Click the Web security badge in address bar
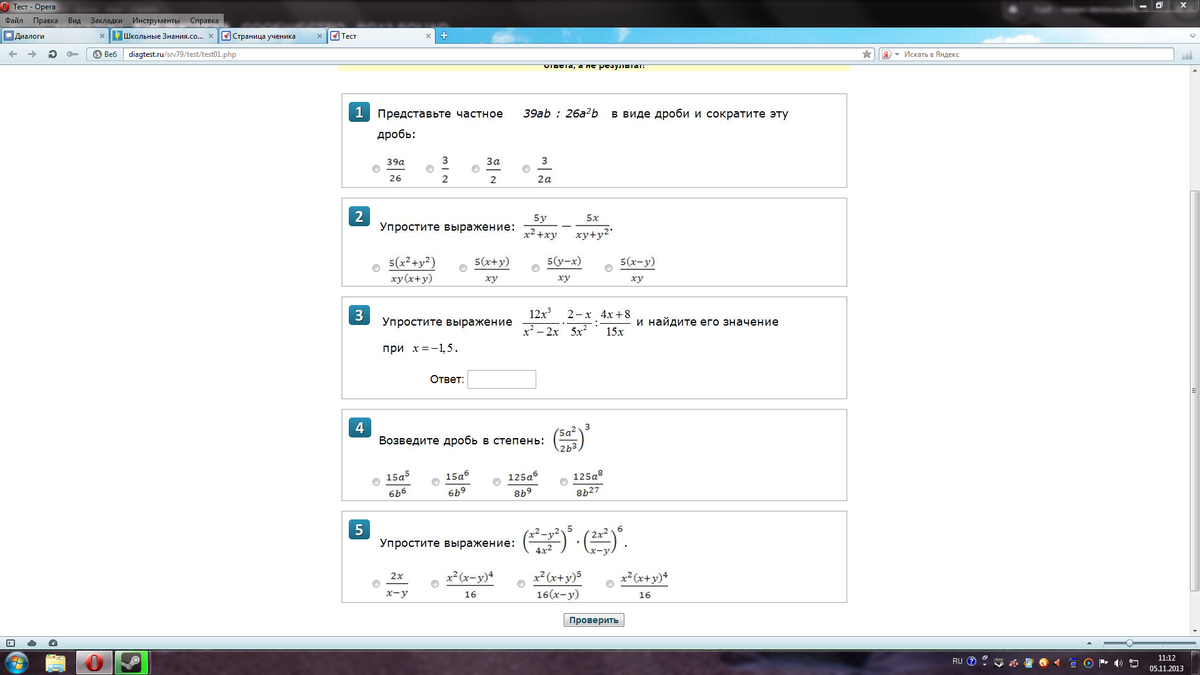 click(x=104, y=54)
